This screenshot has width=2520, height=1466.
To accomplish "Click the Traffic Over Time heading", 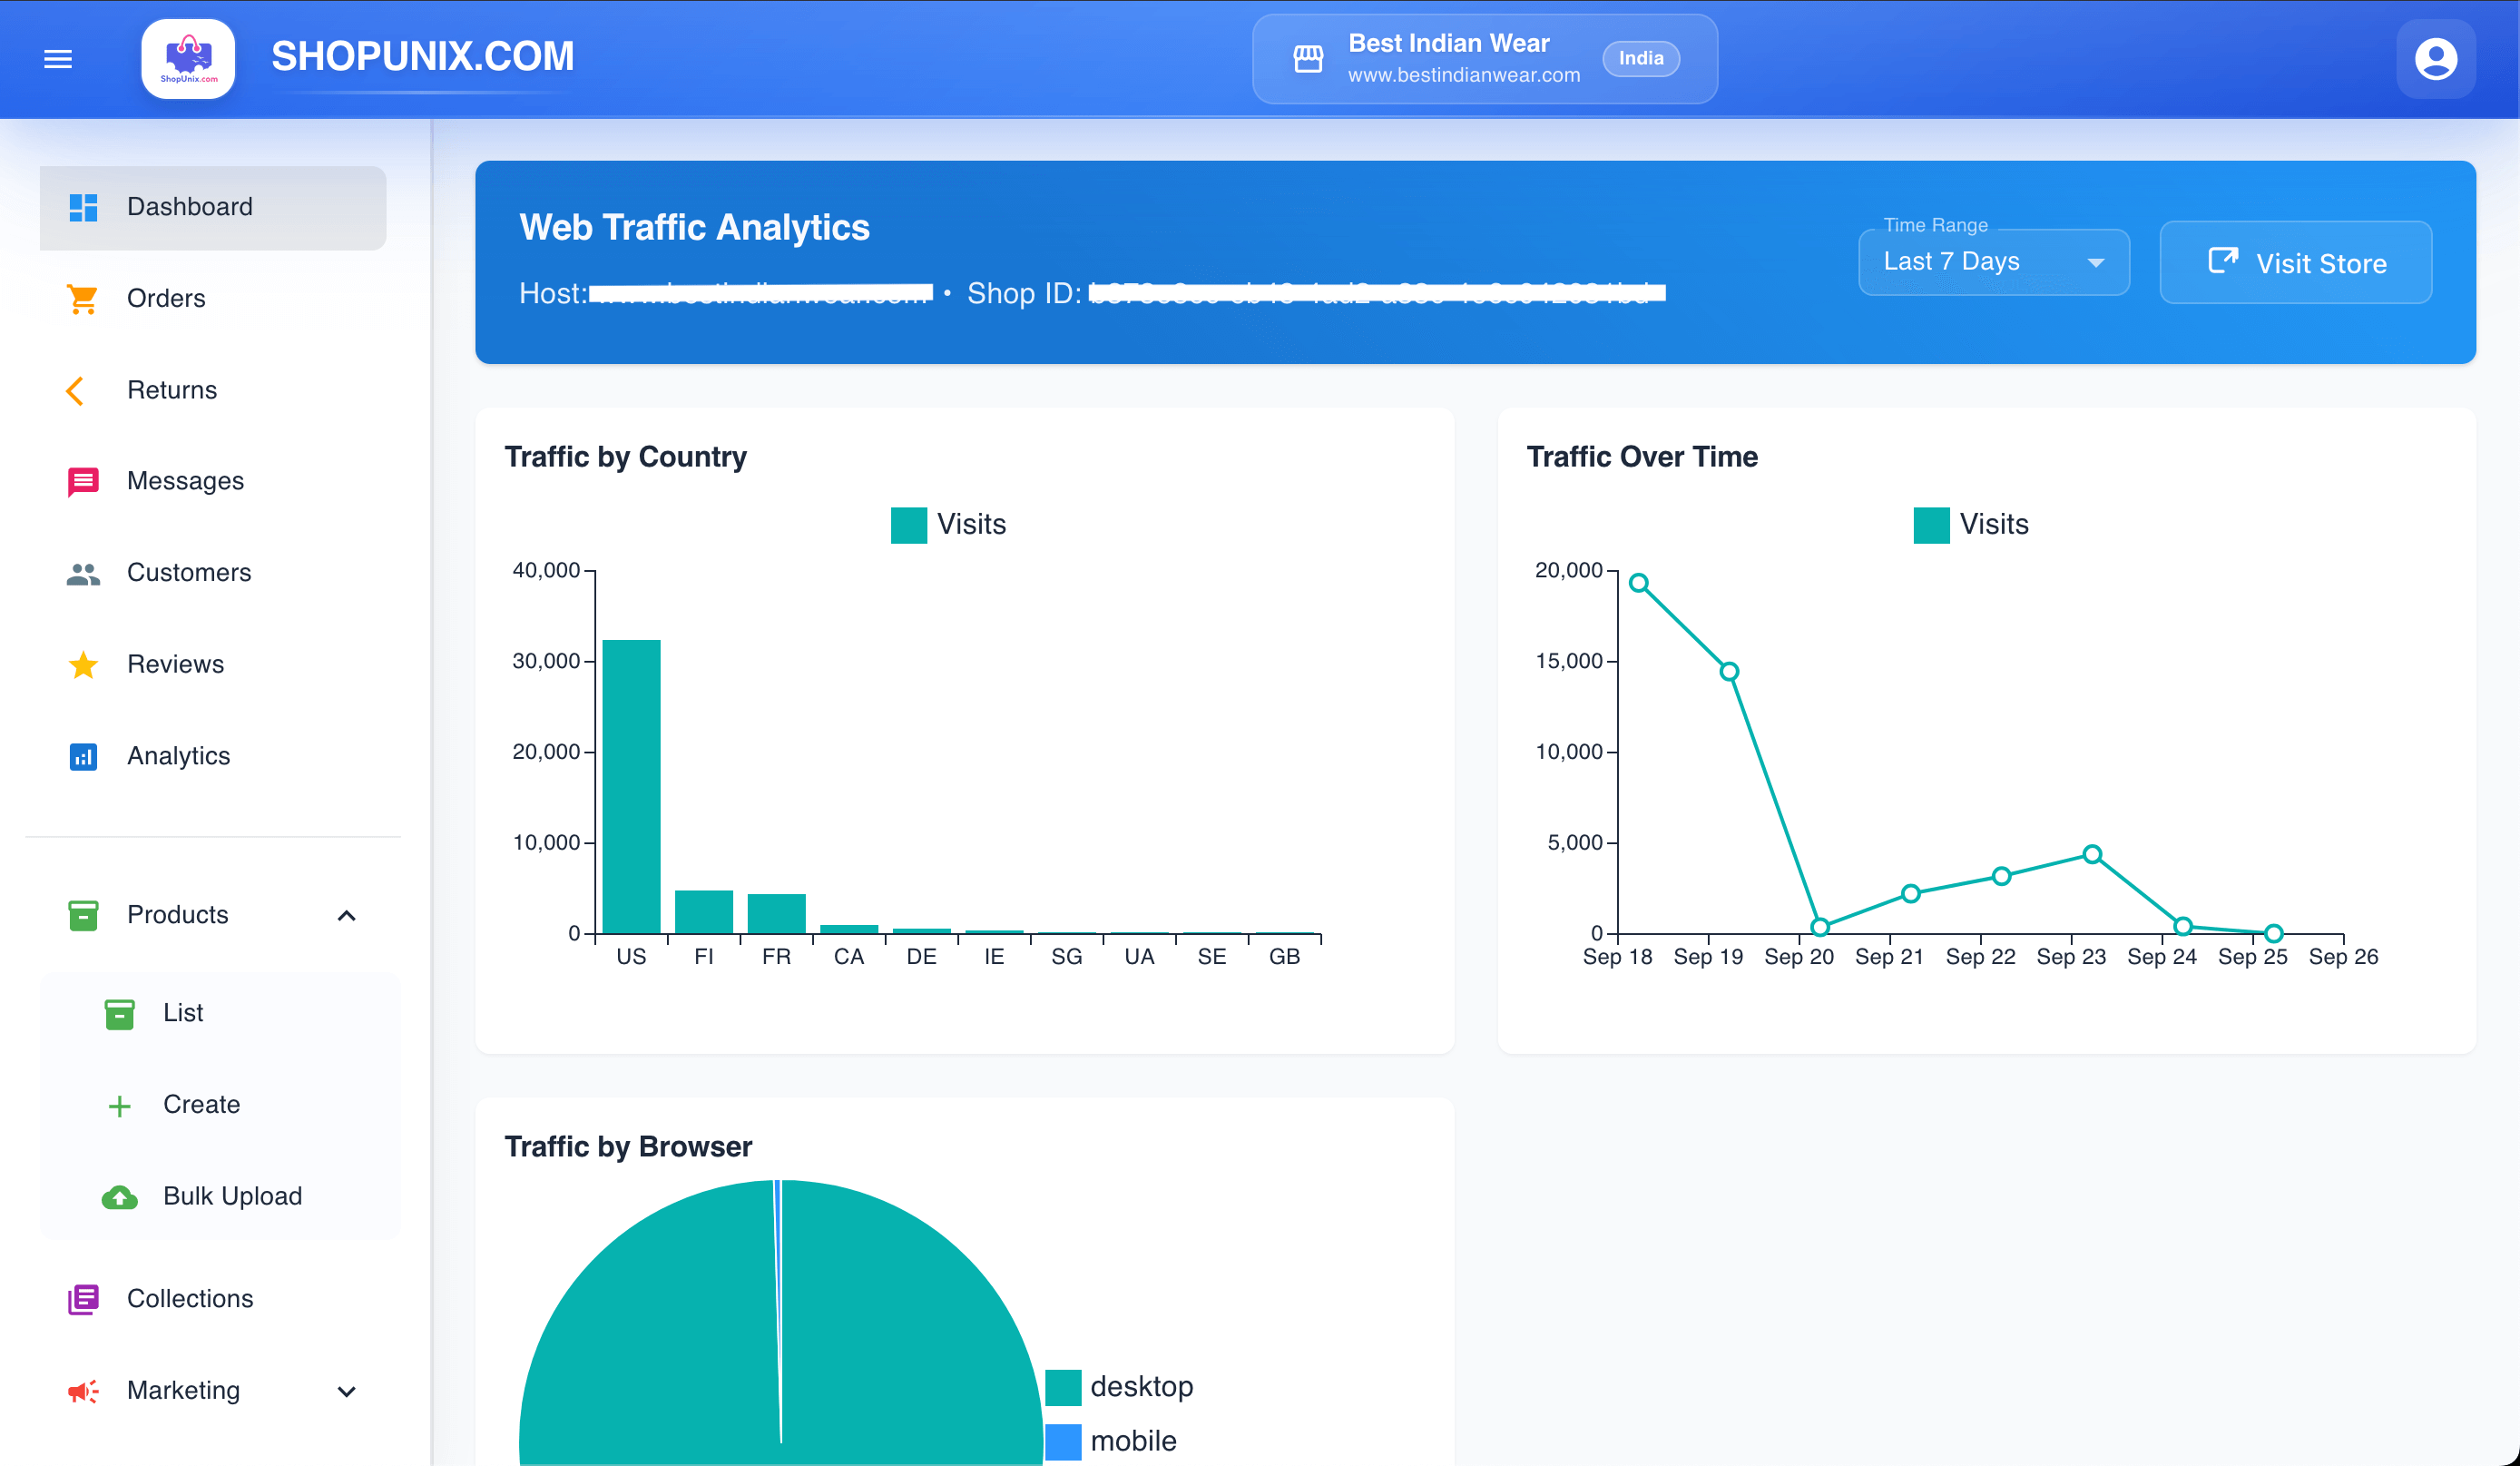I will 1641,457.
